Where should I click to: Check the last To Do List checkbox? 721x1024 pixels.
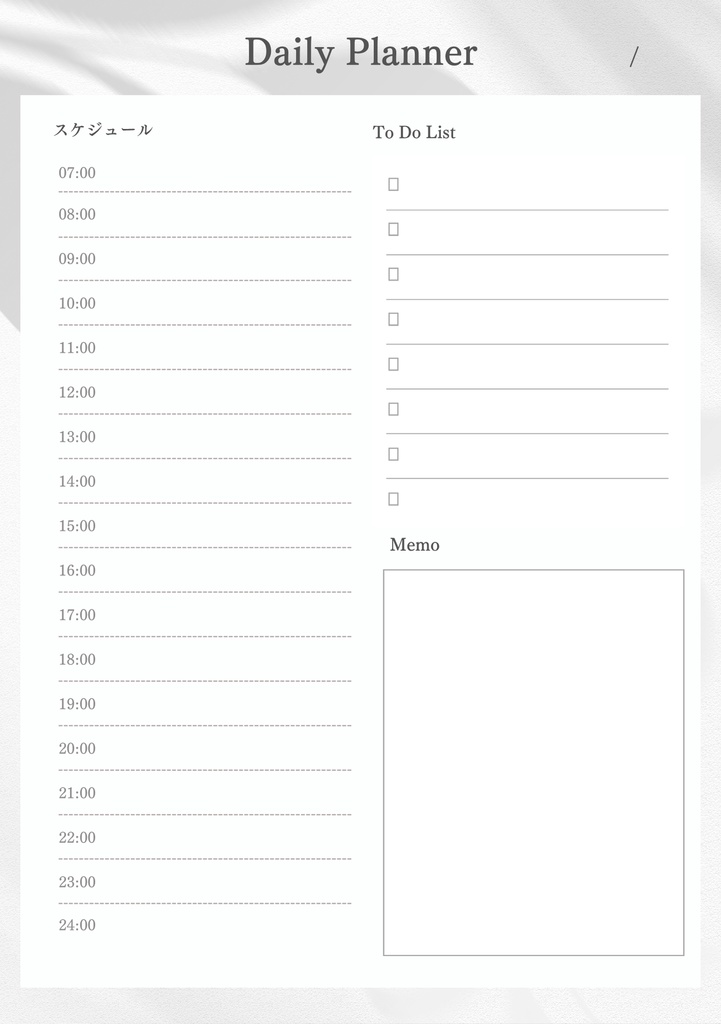pyautogui.click(x=393, y=499)
